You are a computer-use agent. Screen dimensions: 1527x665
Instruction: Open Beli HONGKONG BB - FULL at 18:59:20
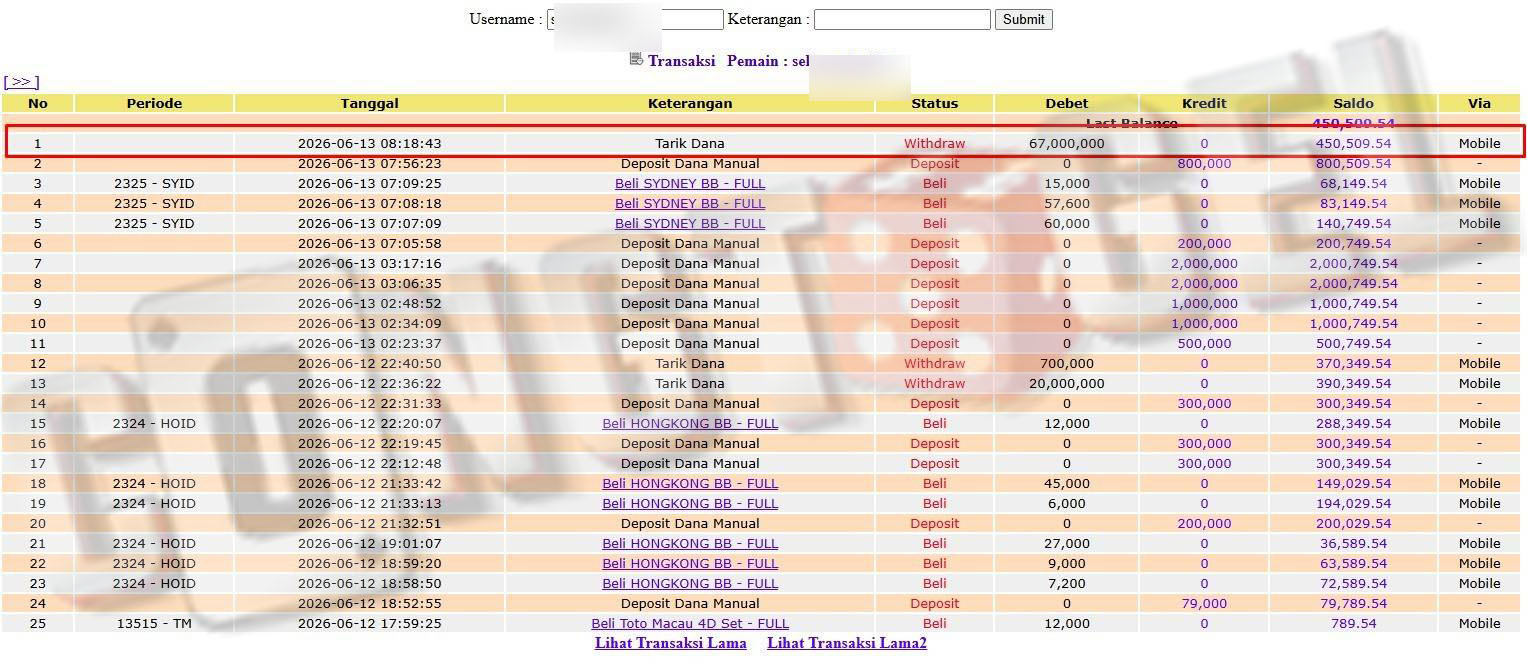[x=690, y=564]
